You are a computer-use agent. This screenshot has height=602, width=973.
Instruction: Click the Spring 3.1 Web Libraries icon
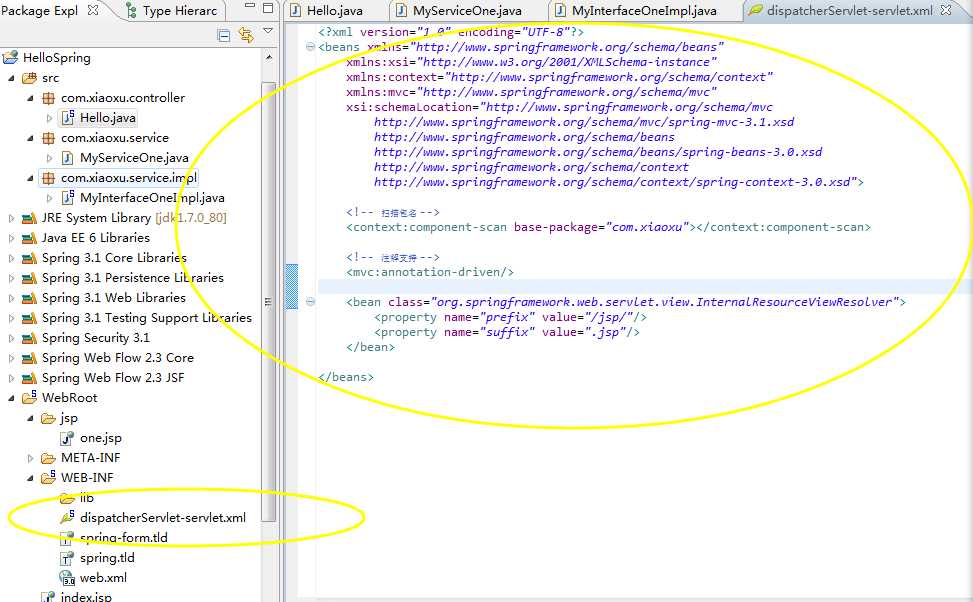click(29, 299)
